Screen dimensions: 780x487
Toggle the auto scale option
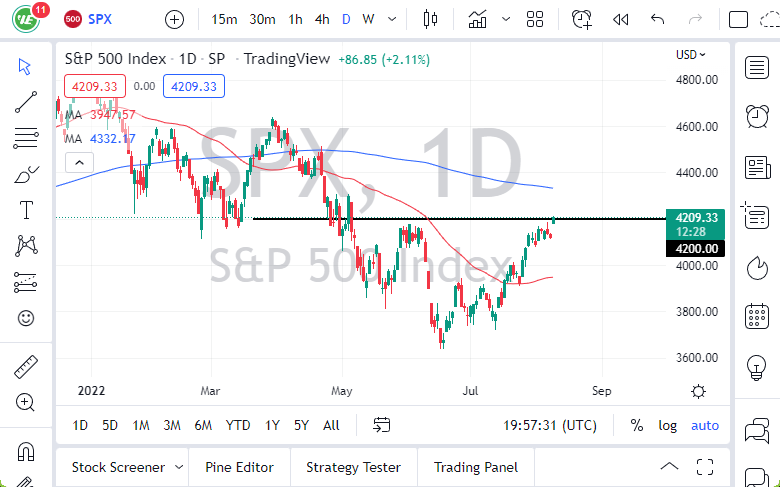[705, 425]
